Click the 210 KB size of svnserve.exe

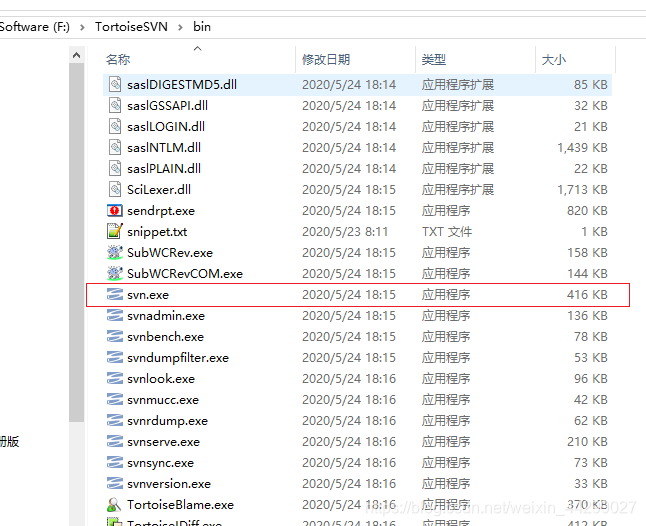coord(587,442)
